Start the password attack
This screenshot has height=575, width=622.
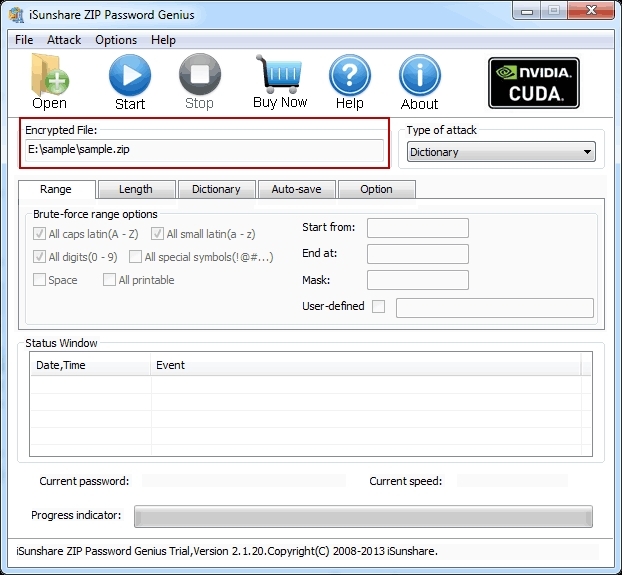[130, 76]
